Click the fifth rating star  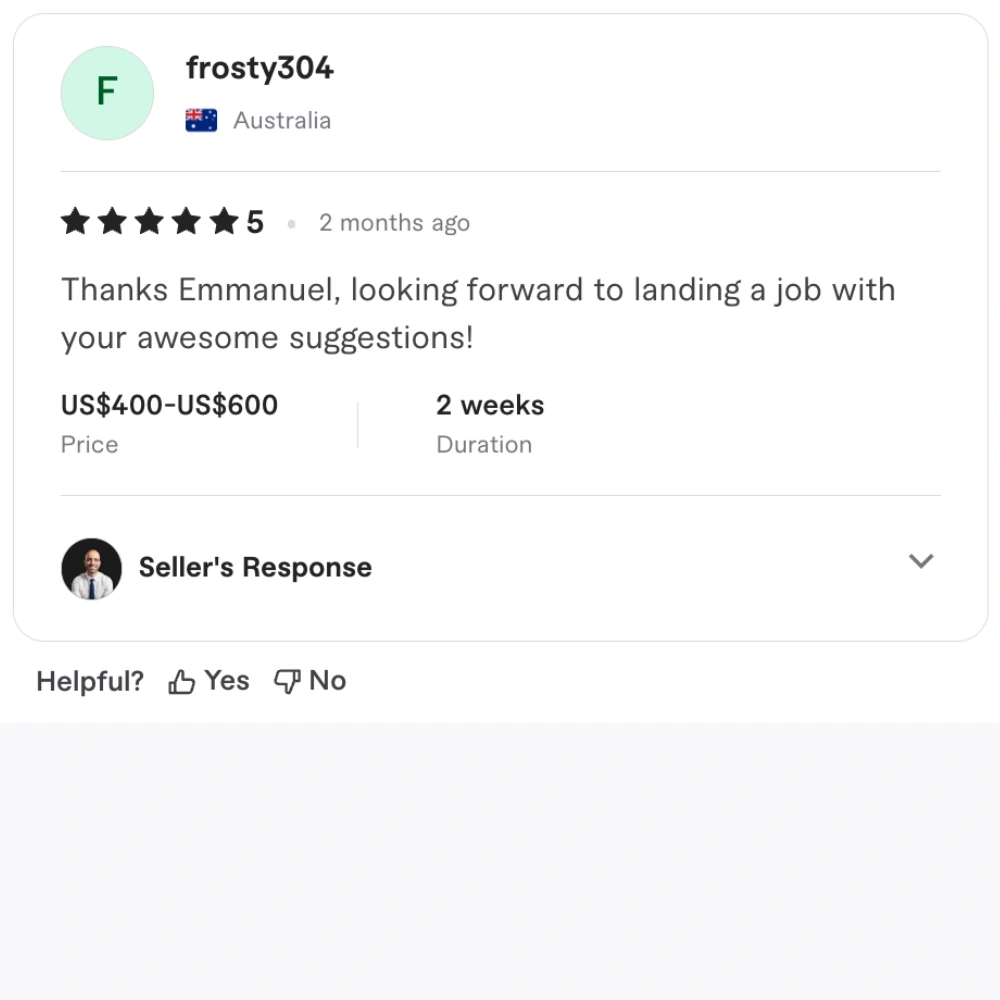click(x=223, y=222)
